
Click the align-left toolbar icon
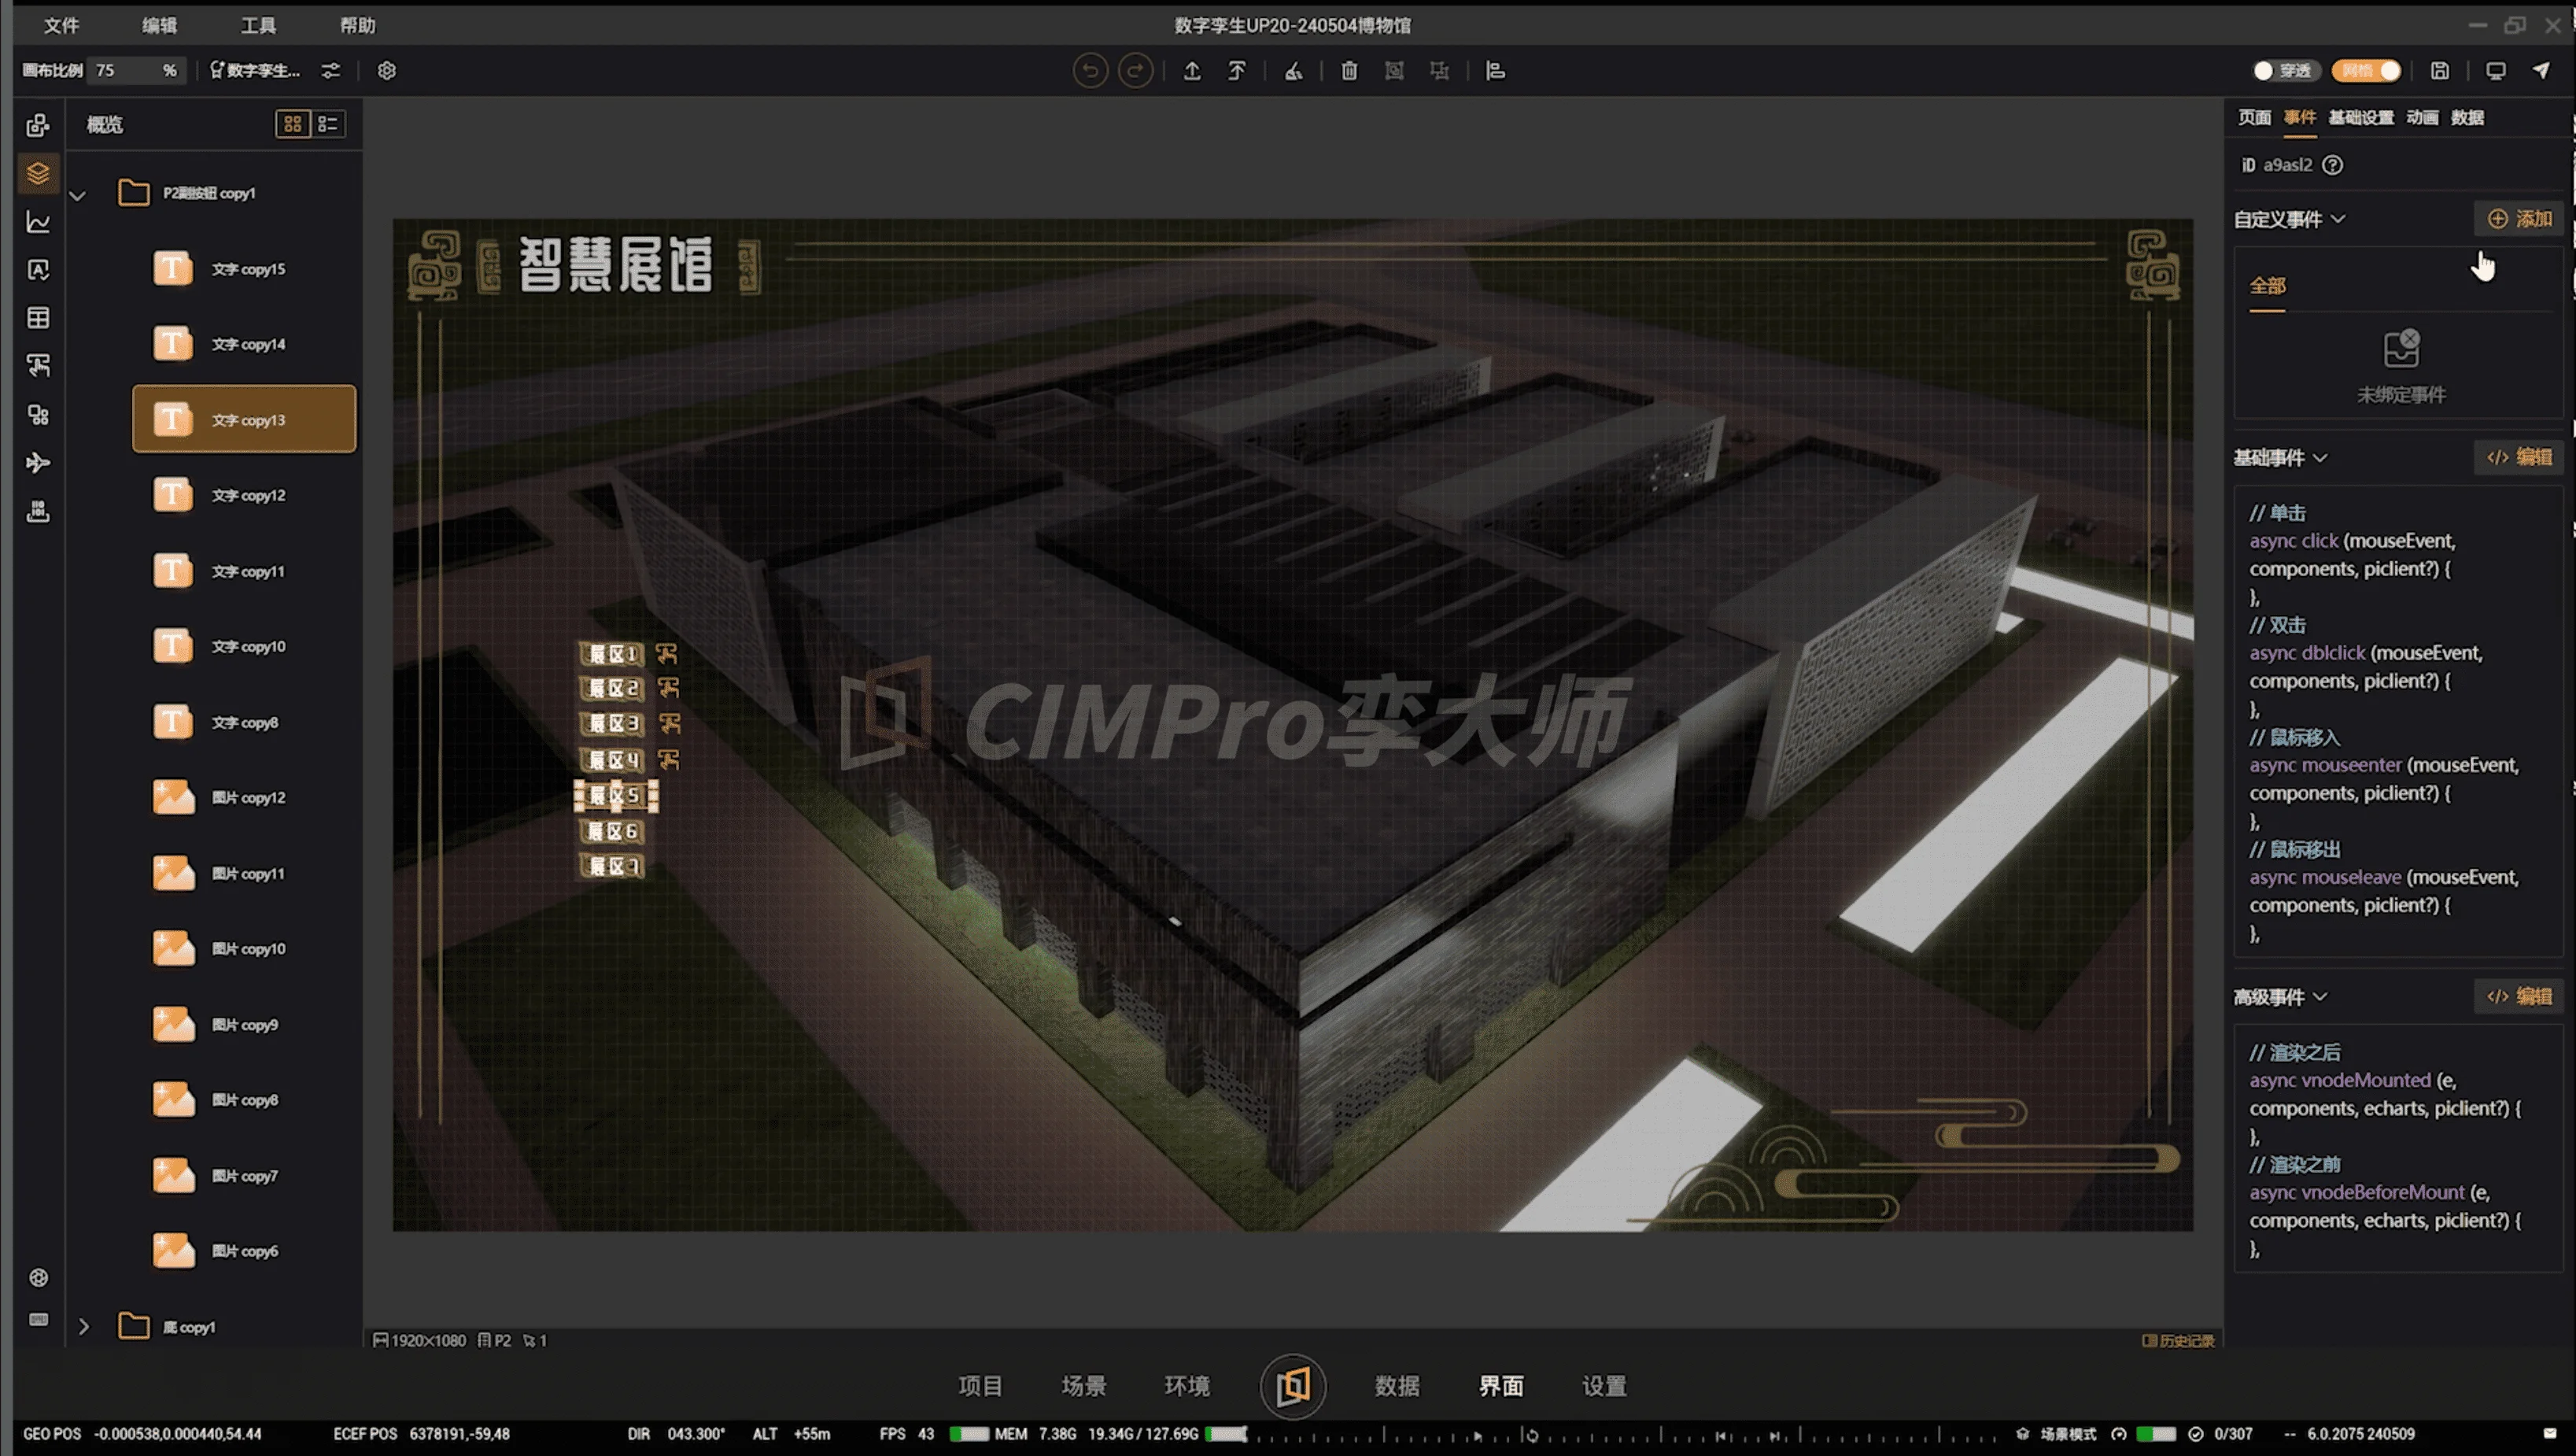(x=1495, y=71)
